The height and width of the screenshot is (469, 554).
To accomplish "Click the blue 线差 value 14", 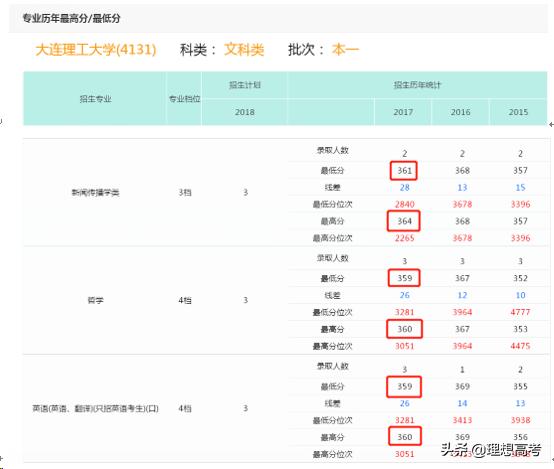I will pos(462,403).
